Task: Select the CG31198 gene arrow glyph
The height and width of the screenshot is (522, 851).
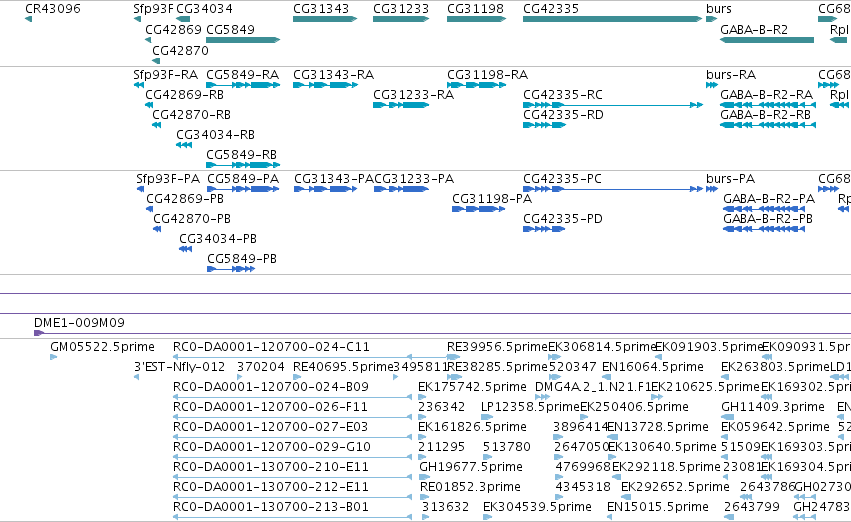Action: pos(477,19)
